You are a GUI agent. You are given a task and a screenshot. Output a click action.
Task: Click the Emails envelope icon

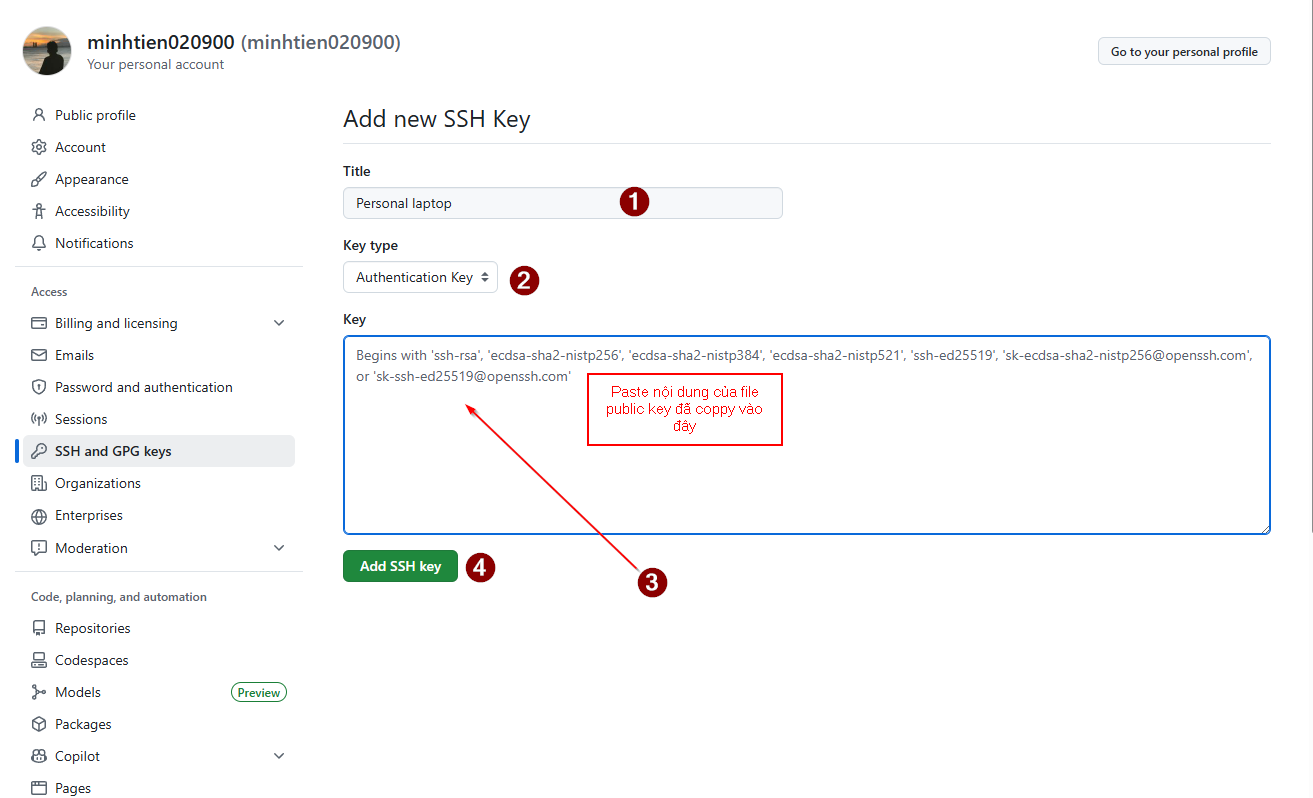39,355
